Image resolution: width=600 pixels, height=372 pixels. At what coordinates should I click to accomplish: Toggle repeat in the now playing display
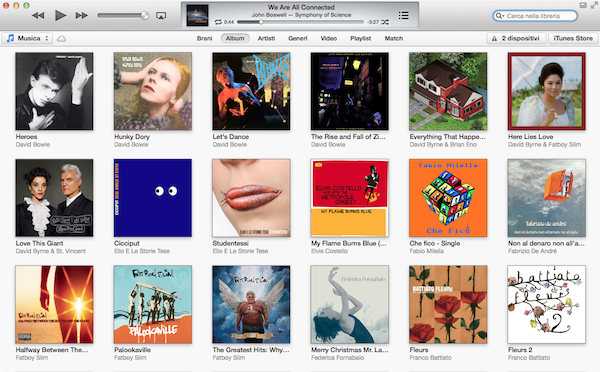[x=218, y=22]
